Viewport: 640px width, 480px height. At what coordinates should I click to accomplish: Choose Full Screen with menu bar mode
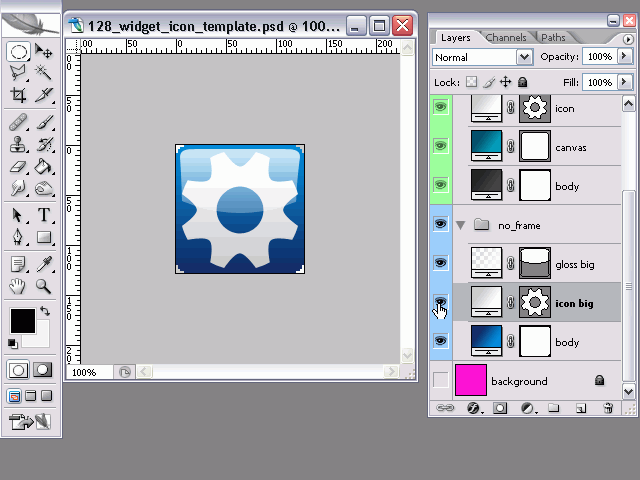tap(31, 396)
